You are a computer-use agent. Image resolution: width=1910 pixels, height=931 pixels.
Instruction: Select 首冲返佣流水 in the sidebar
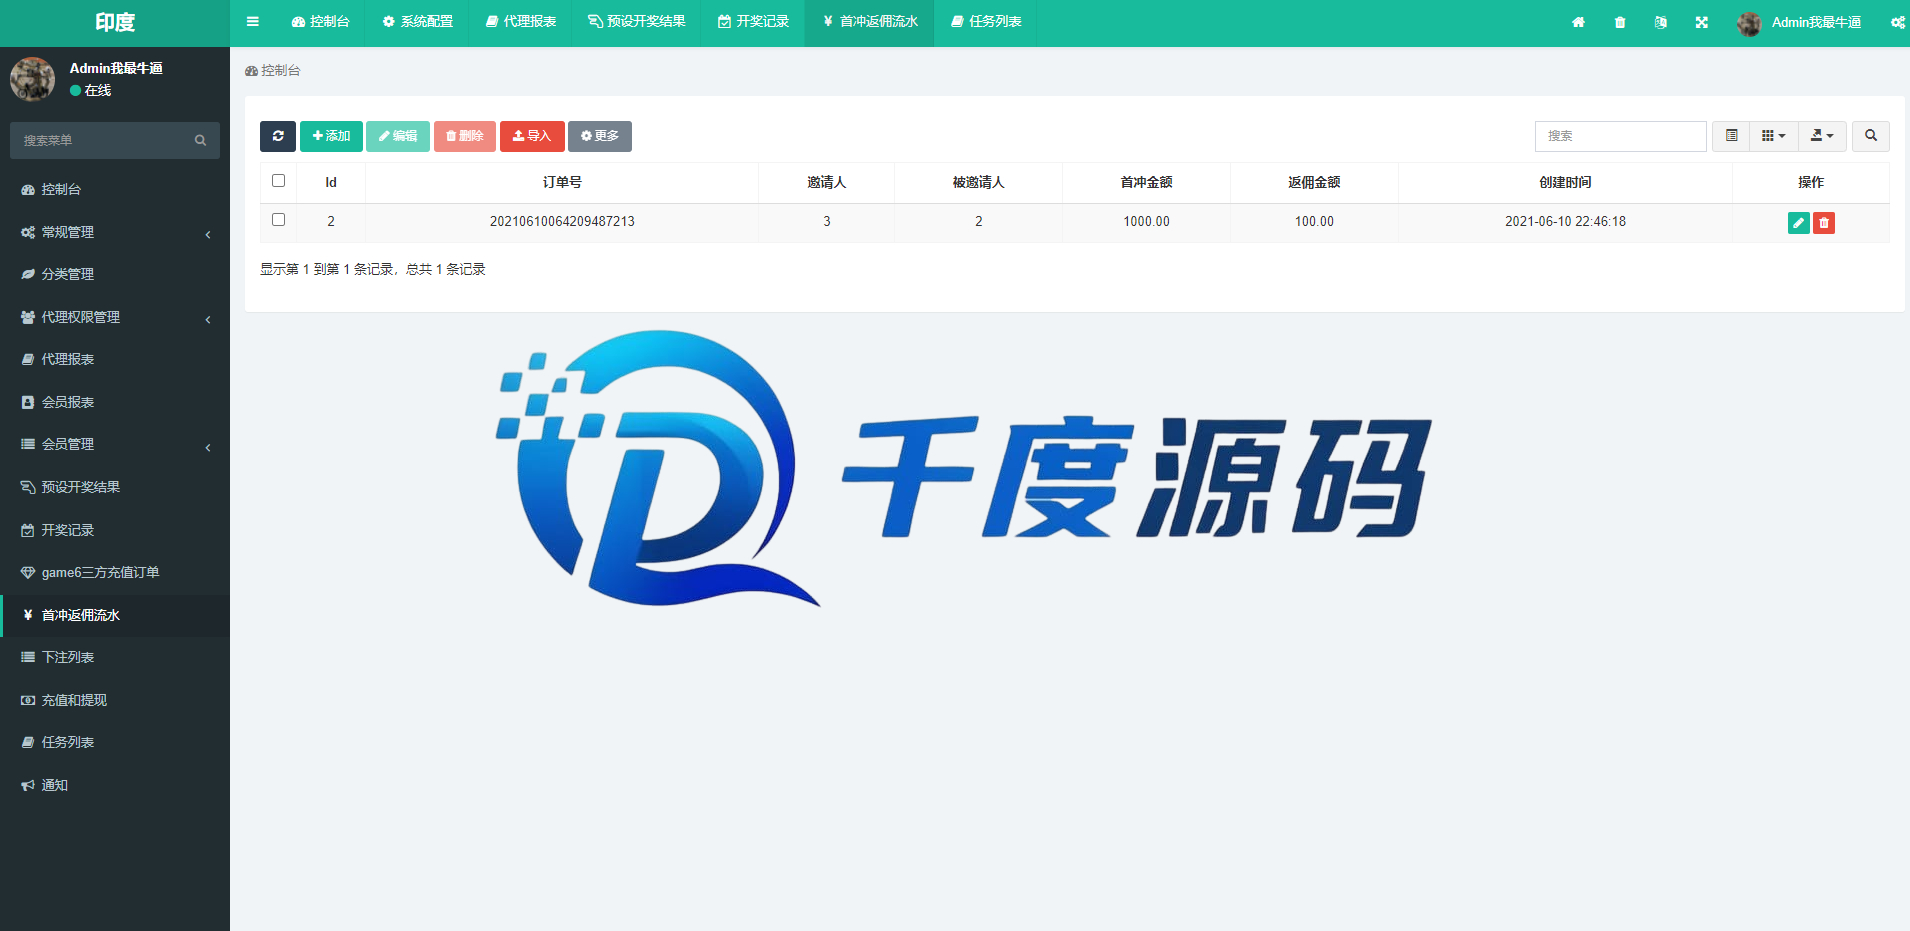[x=115, y=615]
